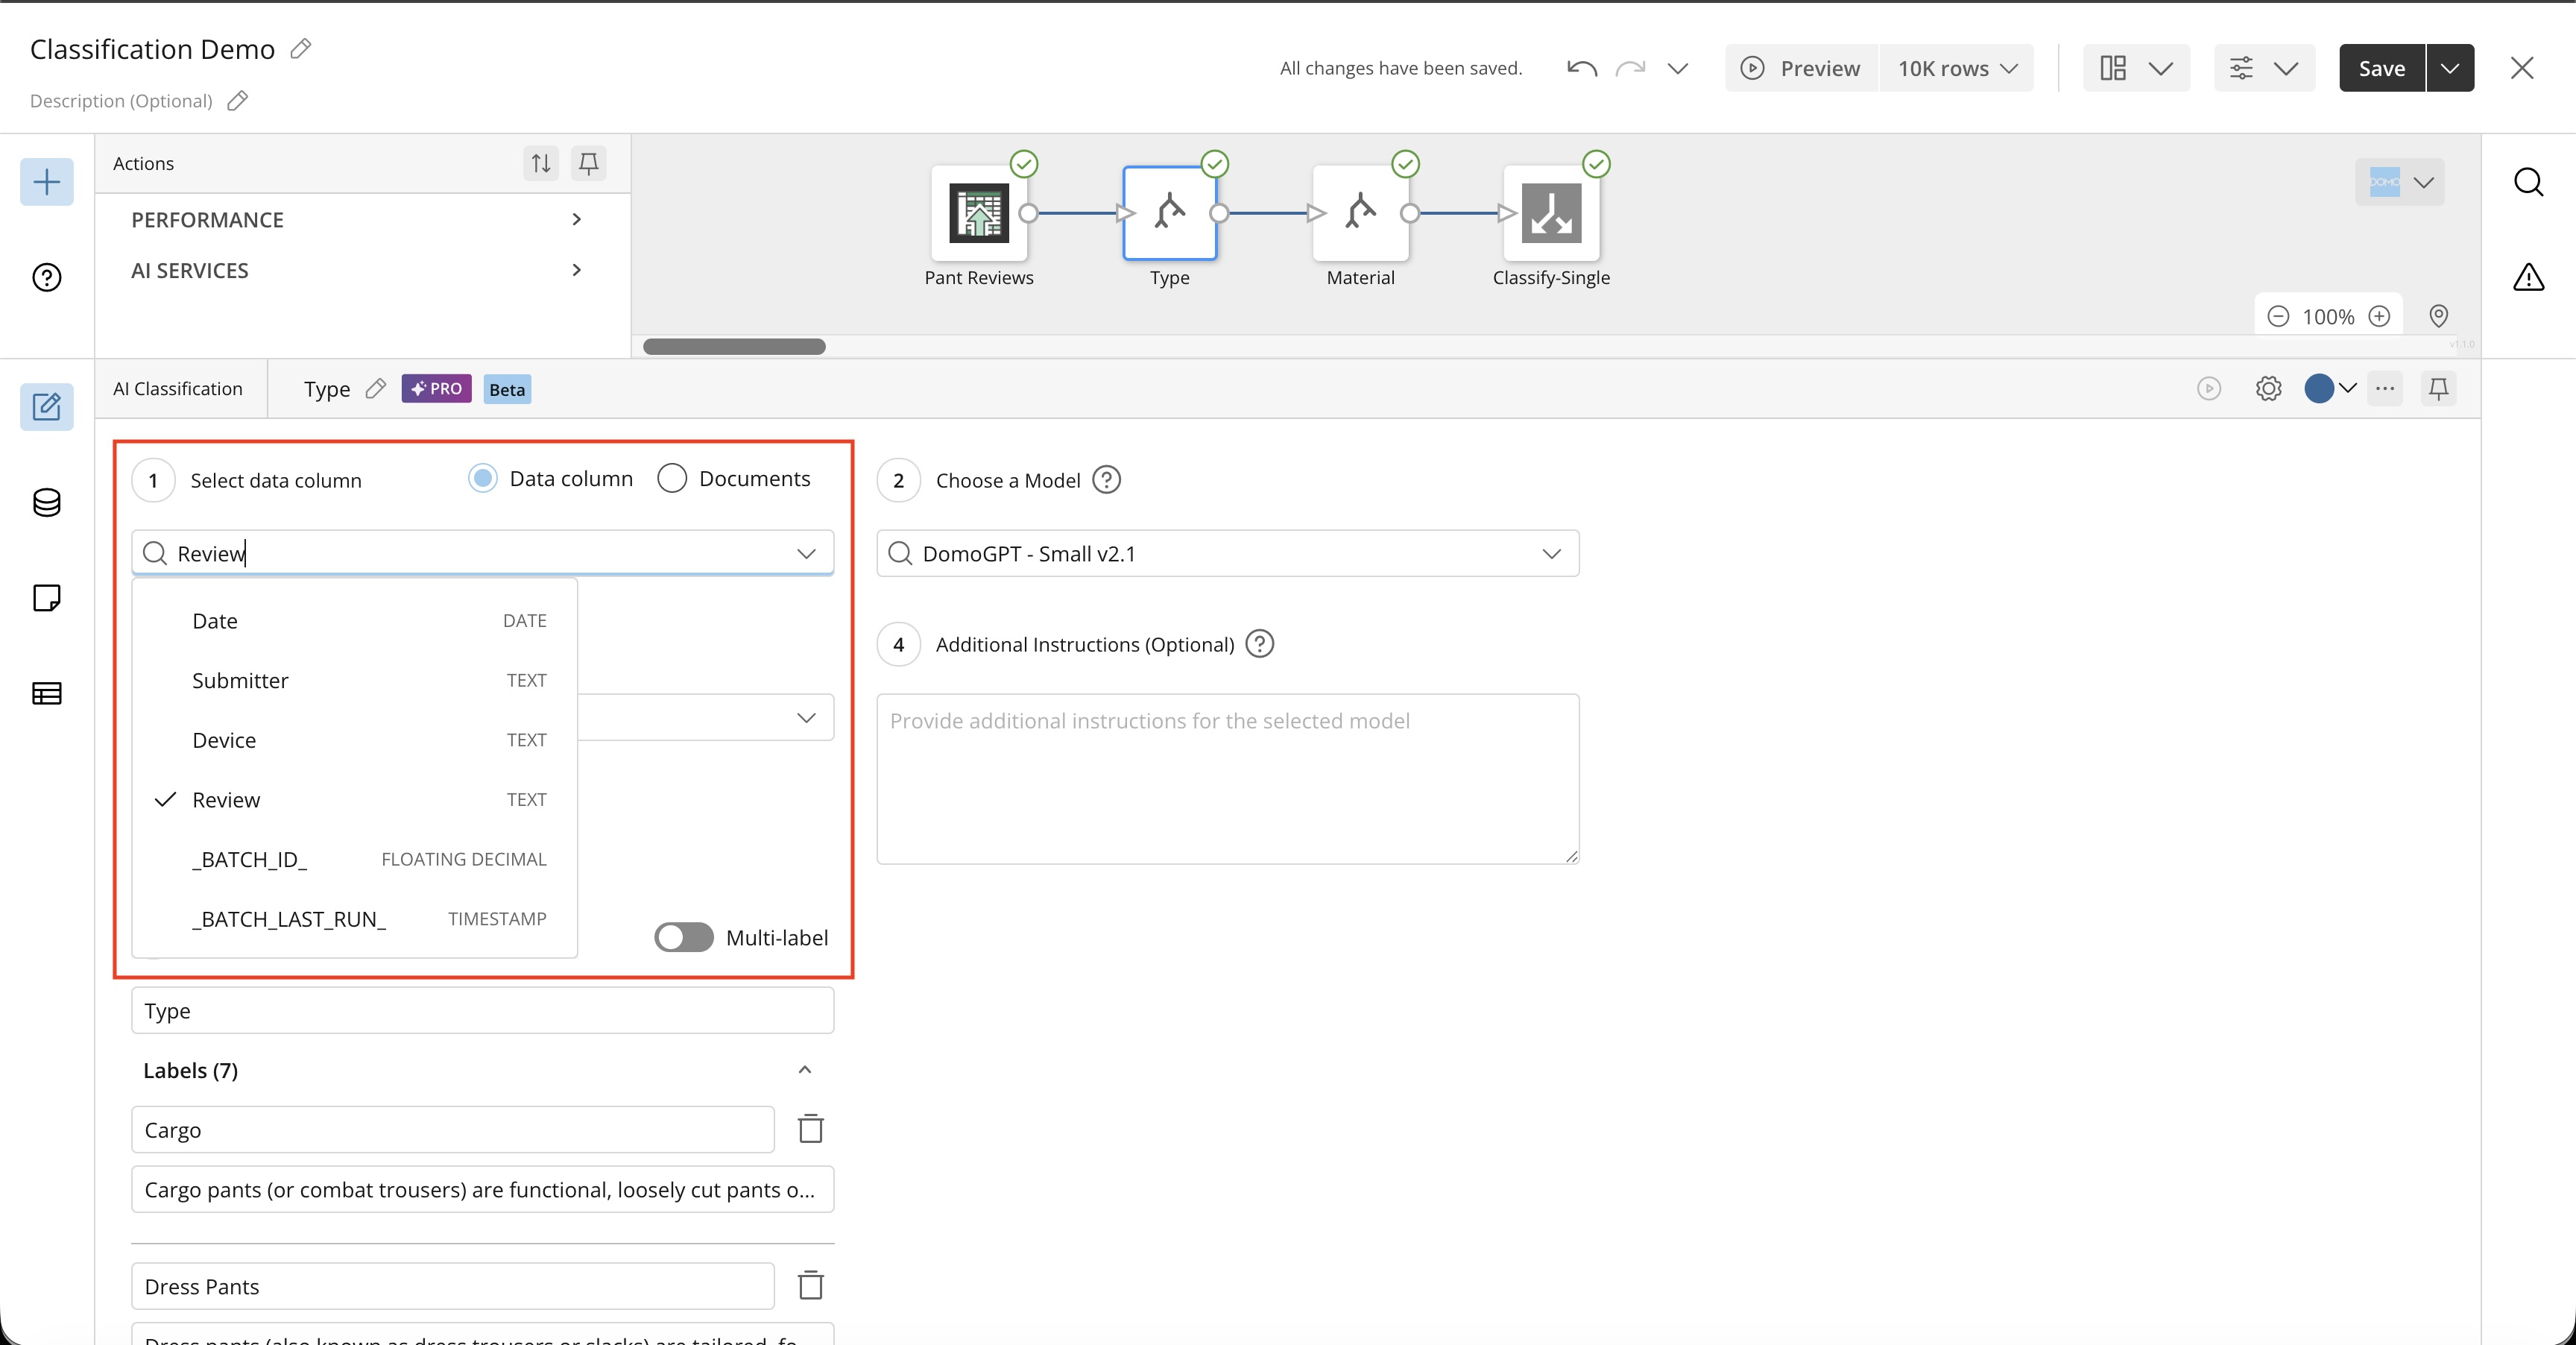Viewport: 2576px width, 1345px height.
Task: Click the additional instructions text area
Action: pyautogui.click(x=1228, y=779)
